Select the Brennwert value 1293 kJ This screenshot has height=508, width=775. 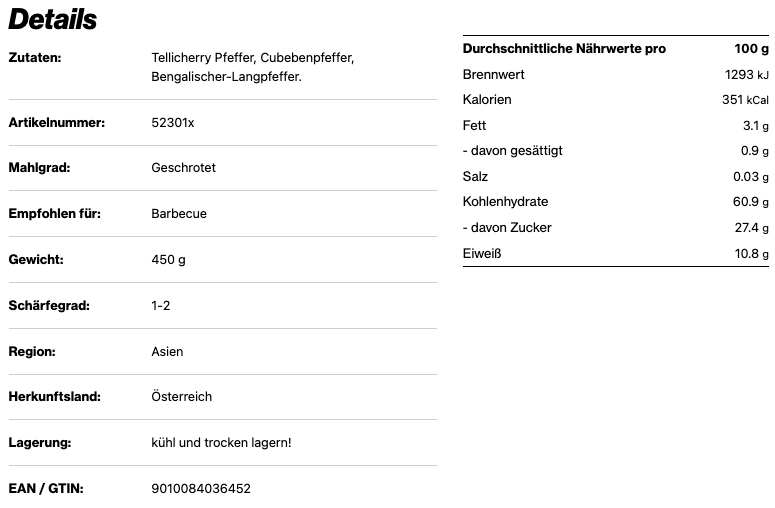(x=746, y=75)
